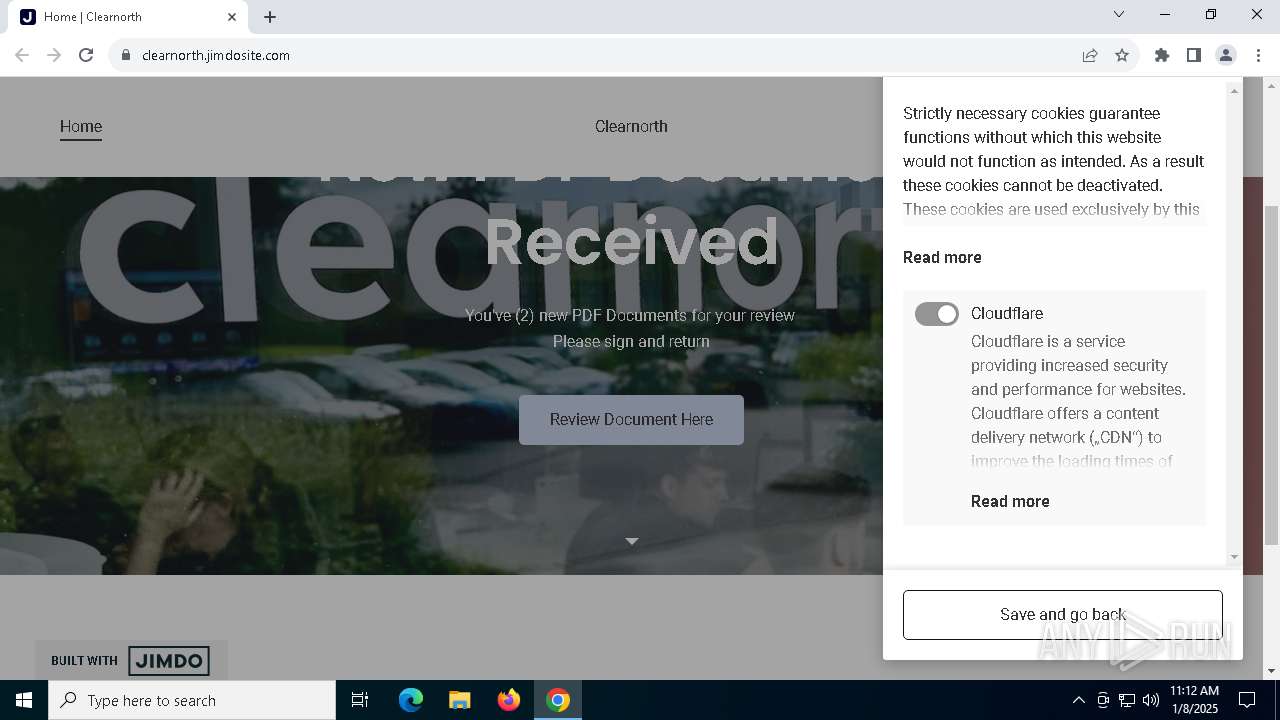Image resolution: width=1280 pixels, height=720 pixels.
Task: Click cookie panel scrollbar up arrow
Action: [1234, 91]
